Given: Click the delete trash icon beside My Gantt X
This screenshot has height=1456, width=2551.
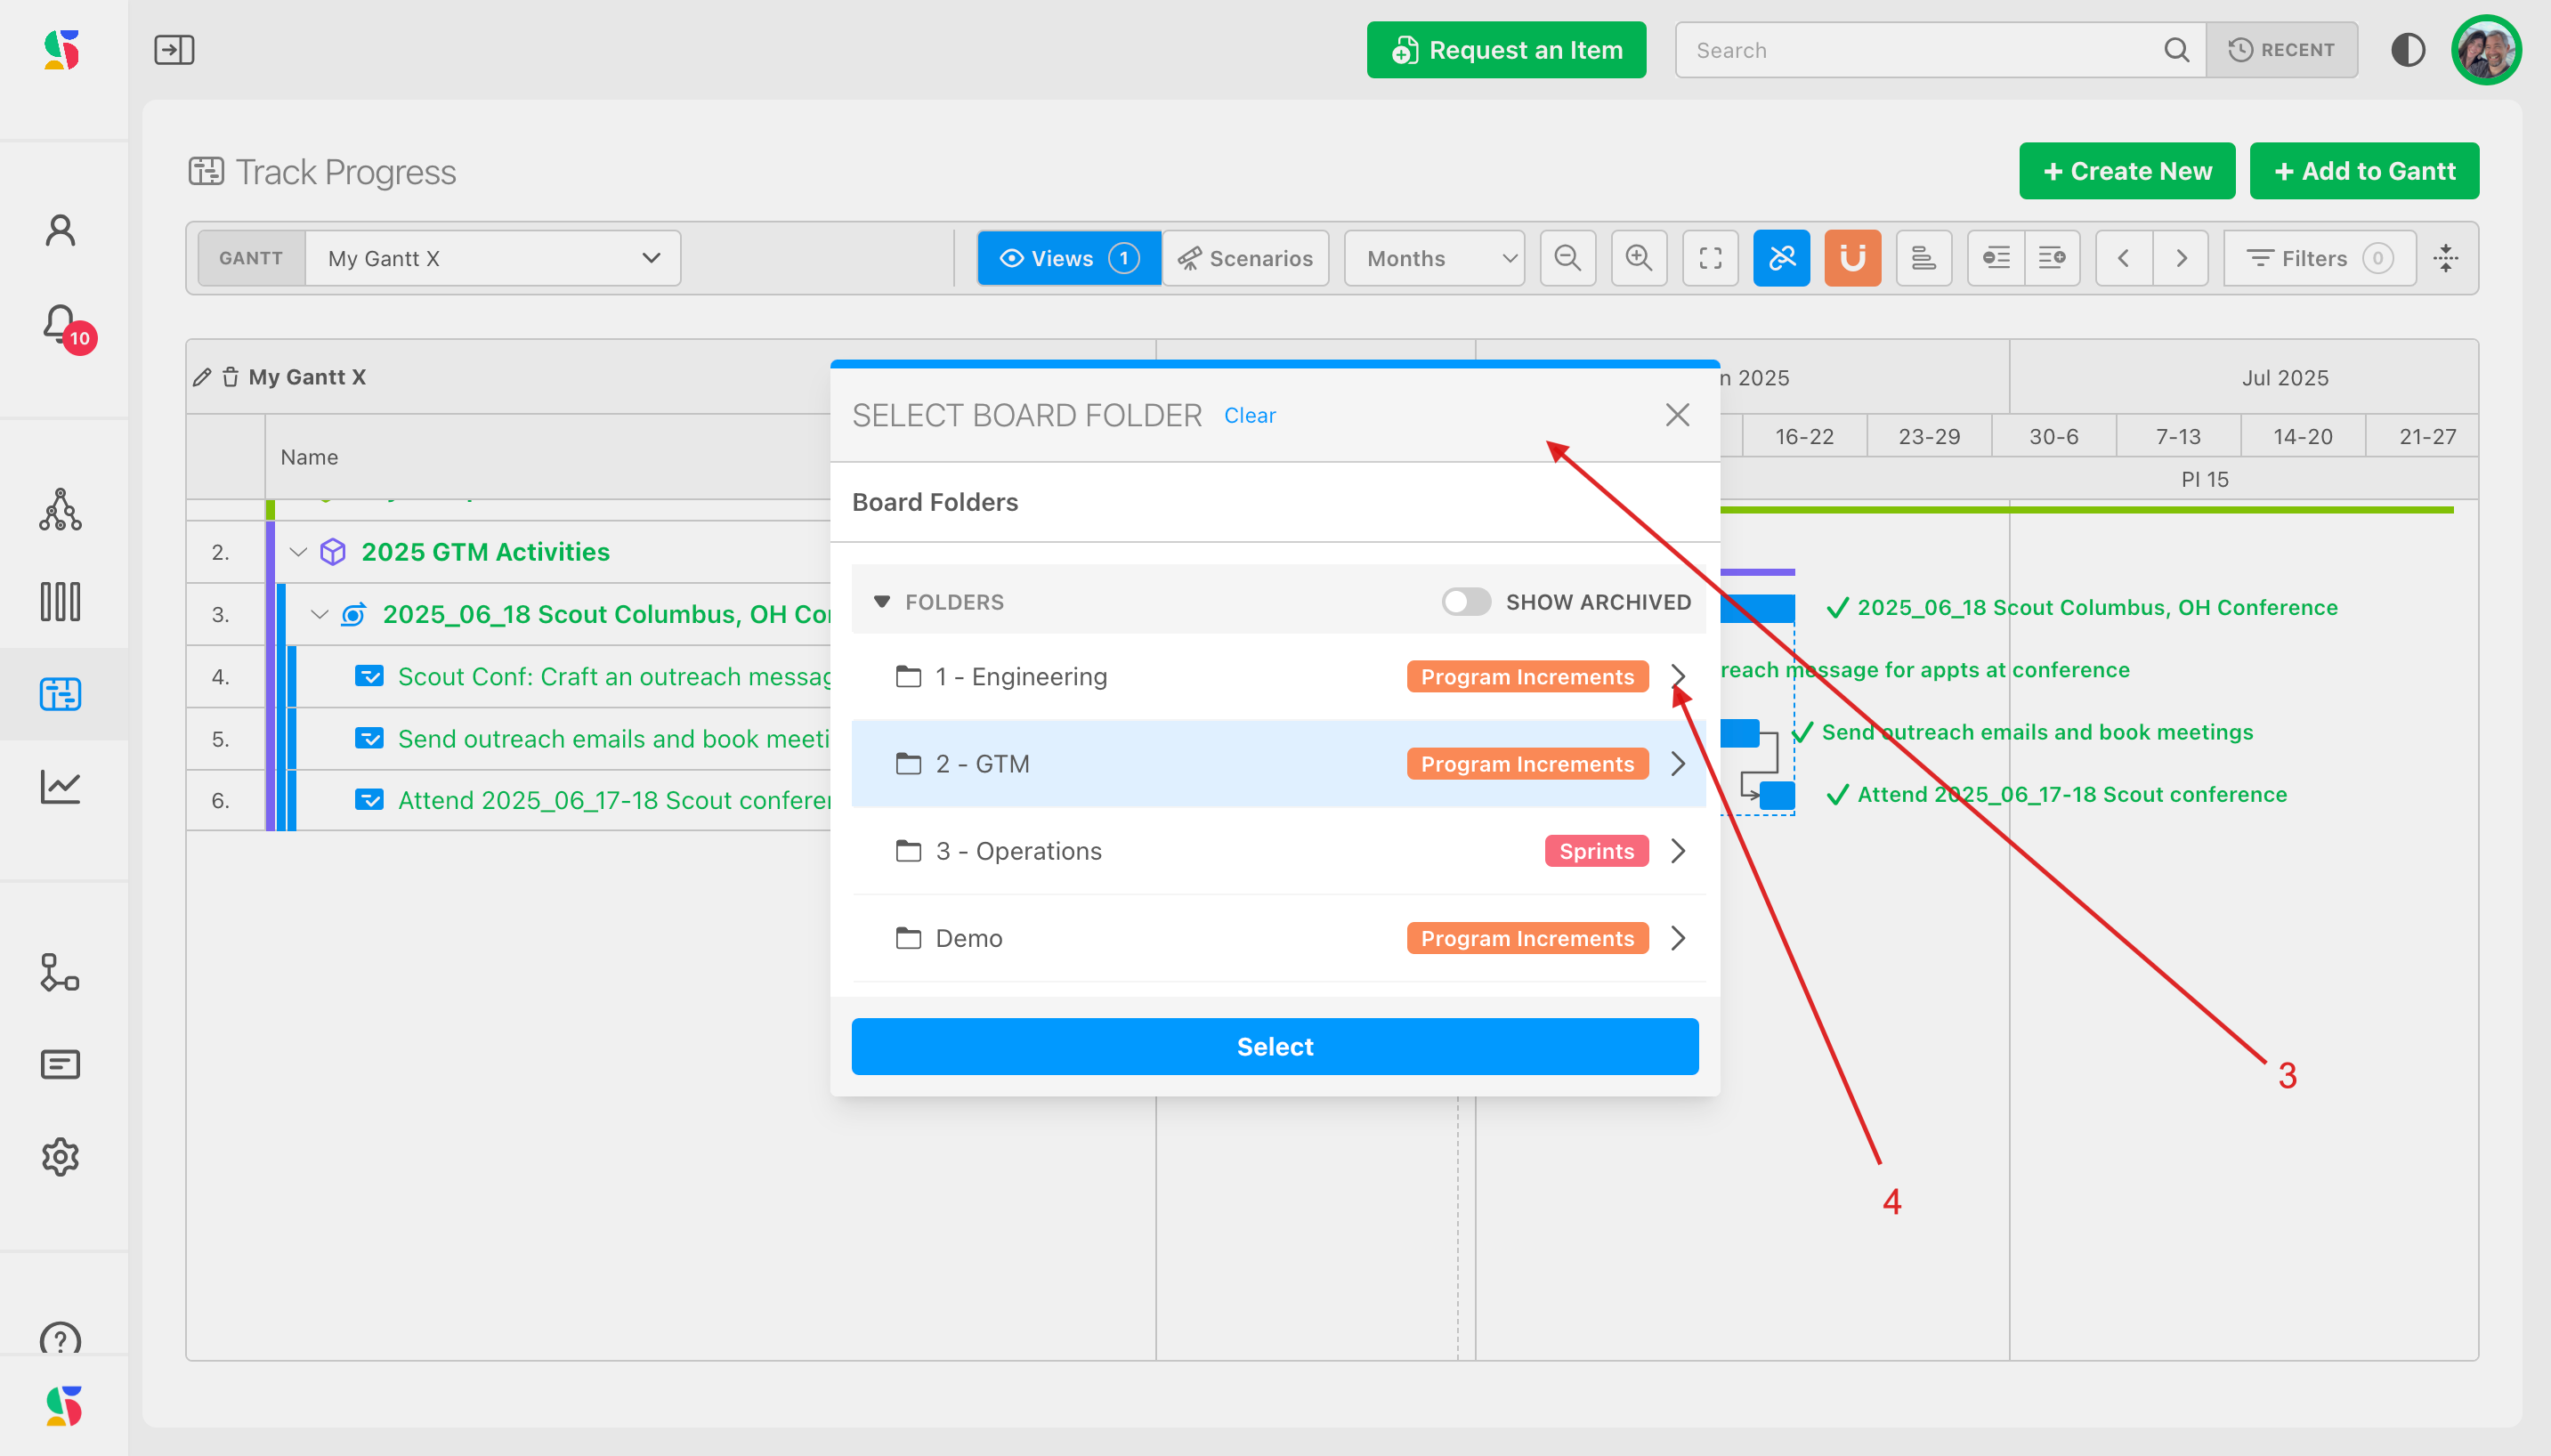Looking at the screenshot, I should pos(230,377).
